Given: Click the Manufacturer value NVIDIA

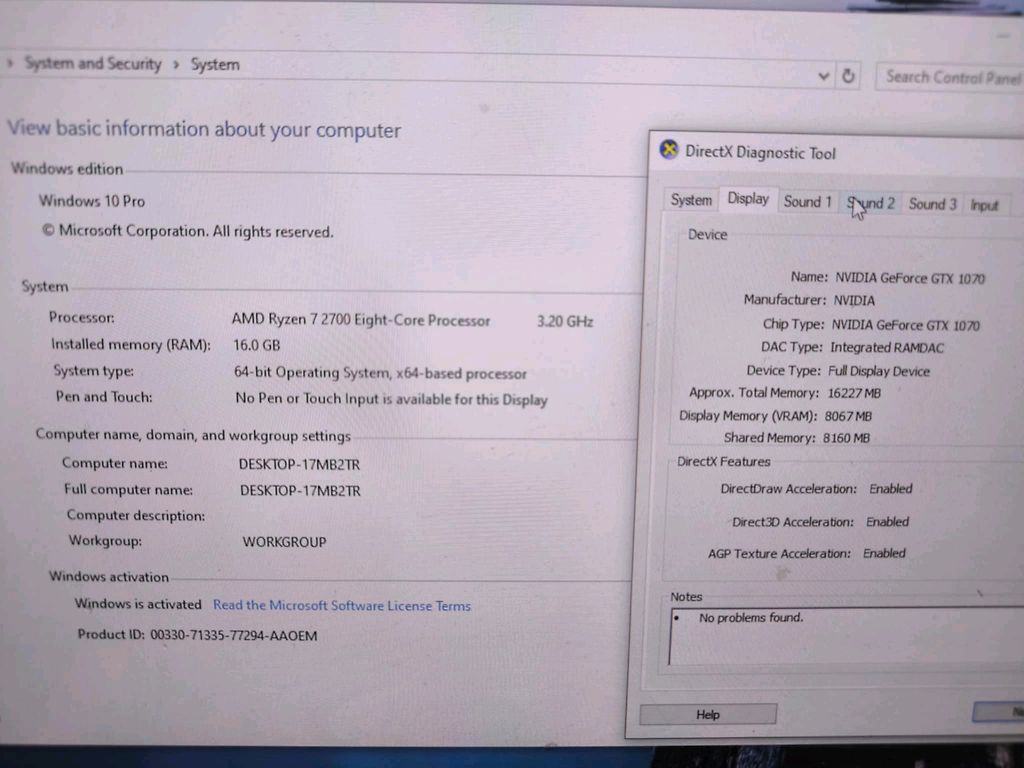Looking at the screenshot, I should pyautogui.click(x=854, y=300).
